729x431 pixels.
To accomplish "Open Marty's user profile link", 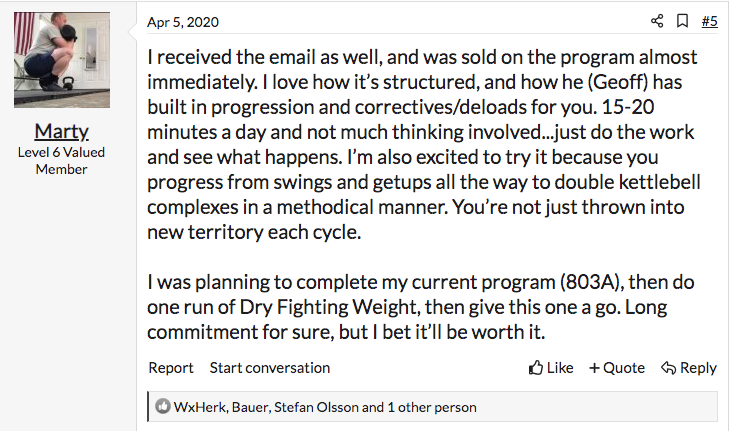I will pyautogui.click(x=61, y=131).
